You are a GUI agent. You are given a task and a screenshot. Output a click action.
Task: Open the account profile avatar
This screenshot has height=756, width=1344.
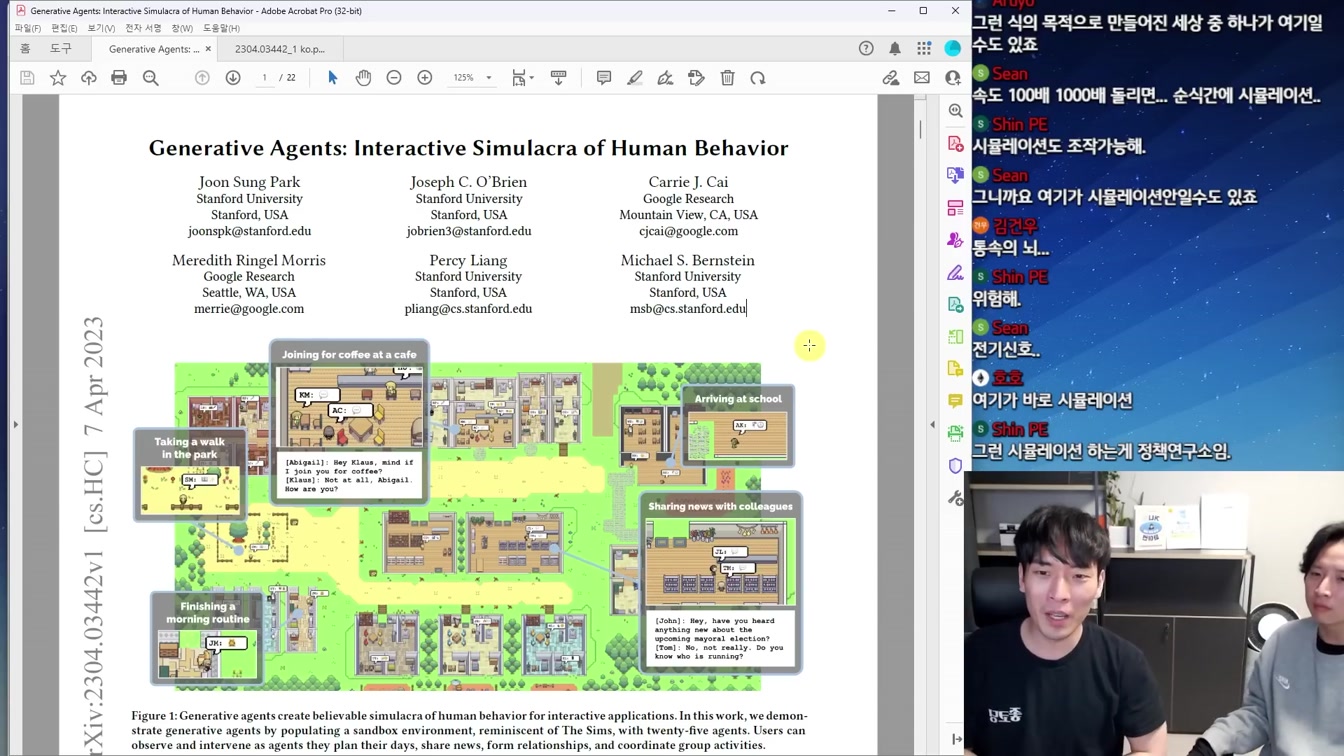point(953,48)
